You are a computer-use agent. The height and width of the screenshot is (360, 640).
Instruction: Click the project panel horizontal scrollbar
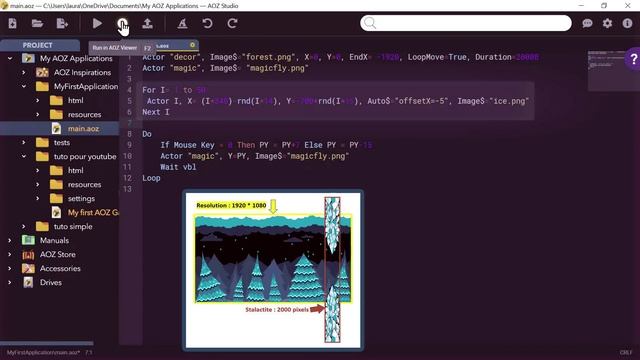click(47, 343)
